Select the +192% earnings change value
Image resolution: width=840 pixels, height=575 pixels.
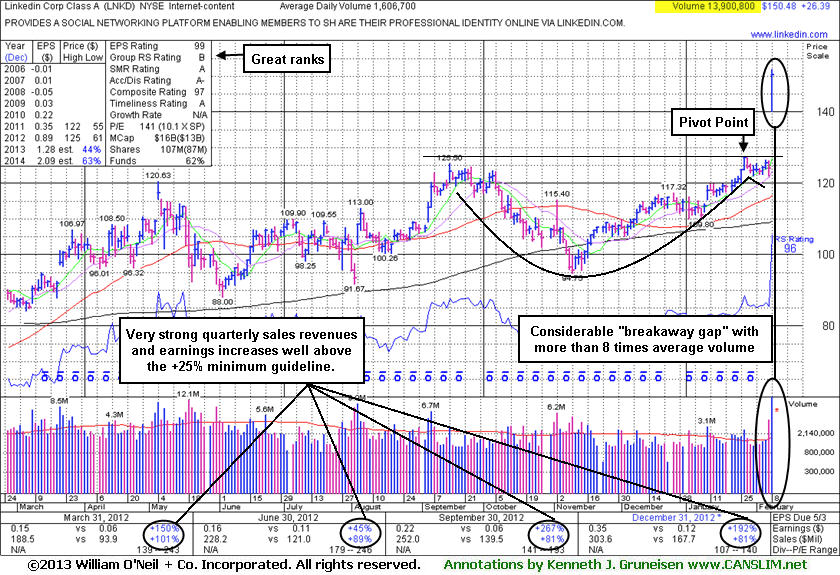742,528
